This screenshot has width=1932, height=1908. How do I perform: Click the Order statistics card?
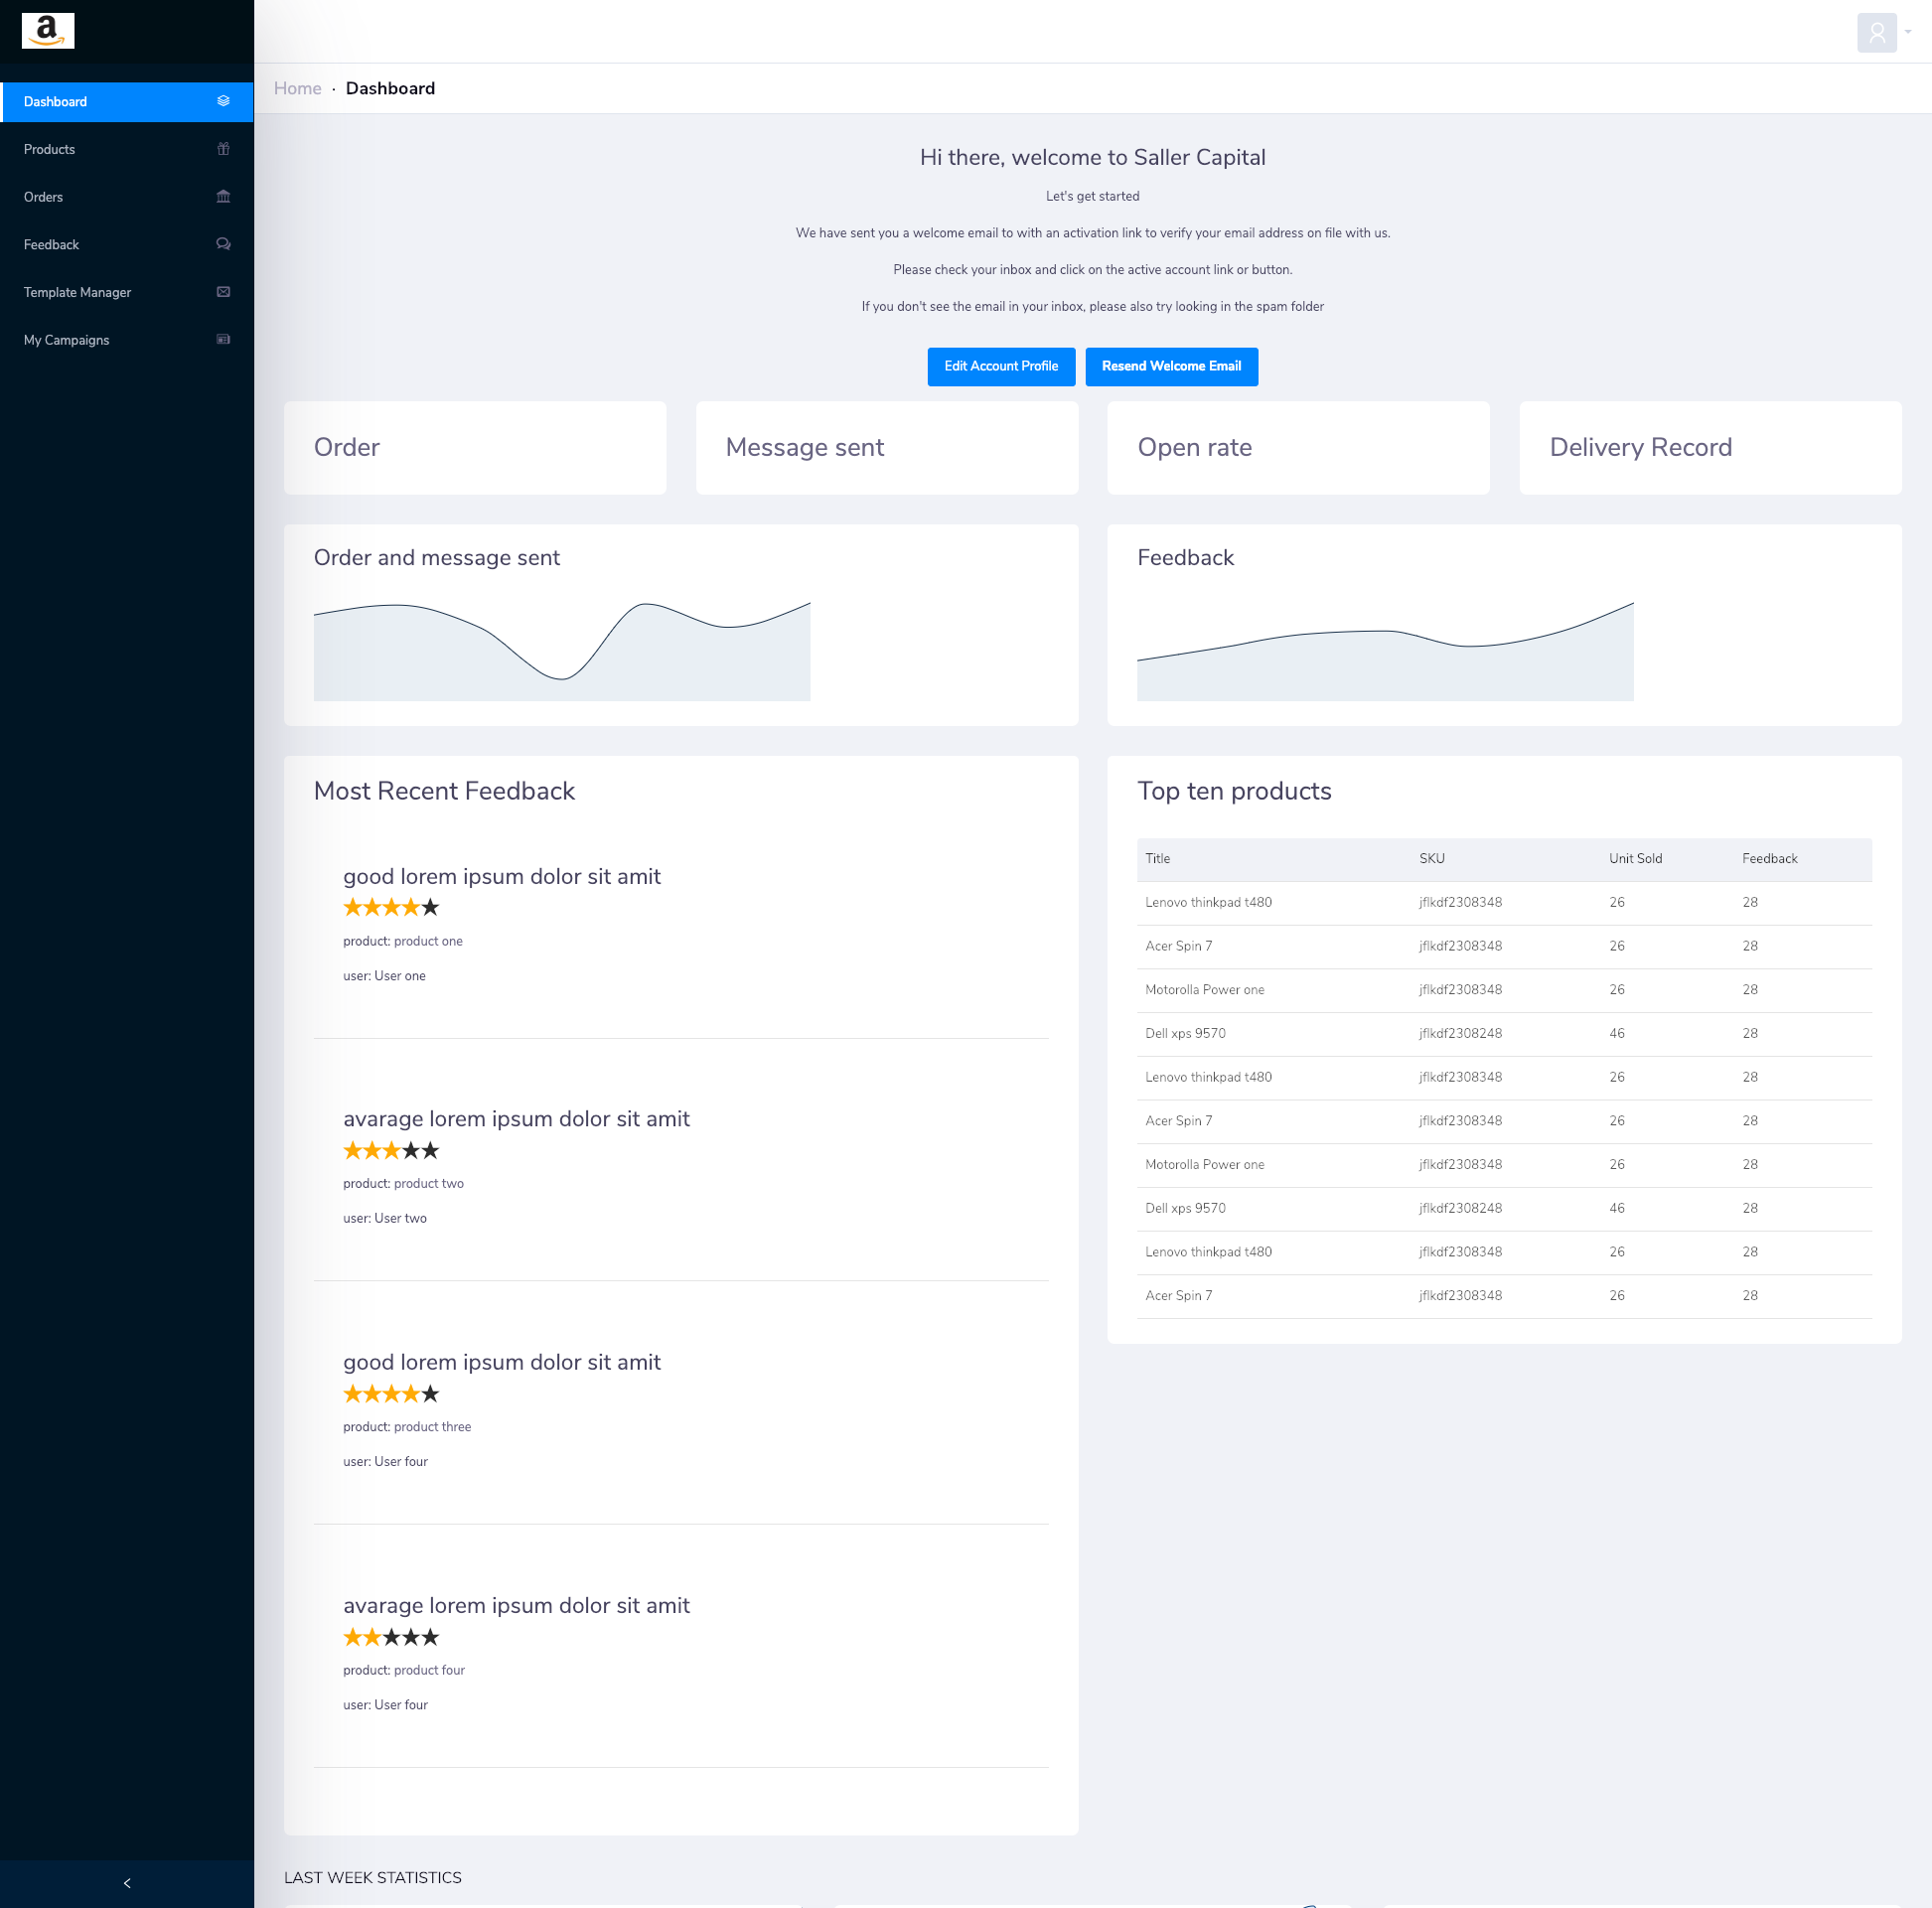pyautogui.click(x=475, y=447)
